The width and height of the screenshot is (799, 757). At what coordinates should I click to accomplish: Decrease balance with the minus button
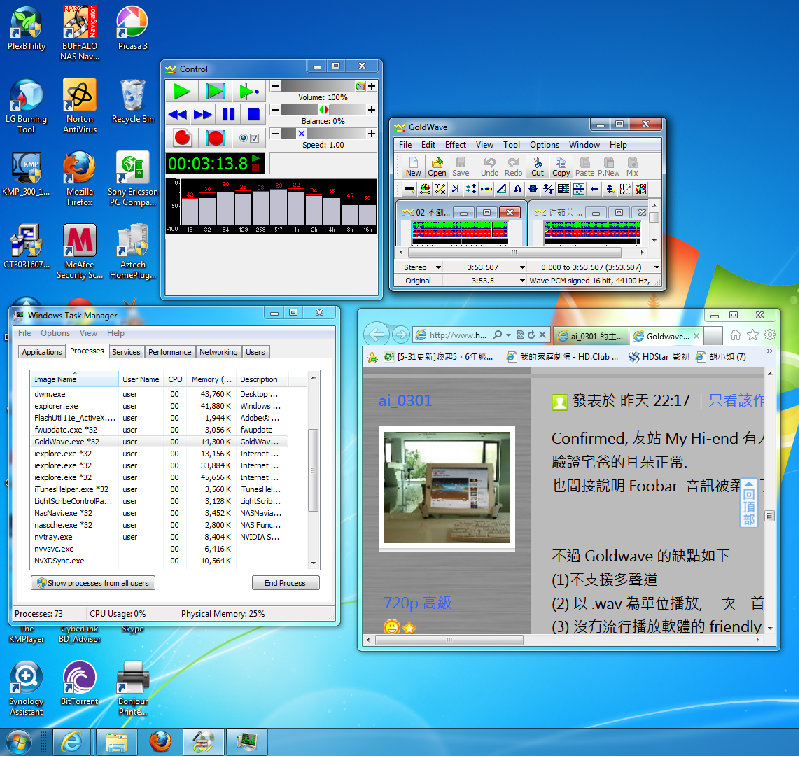275,110
